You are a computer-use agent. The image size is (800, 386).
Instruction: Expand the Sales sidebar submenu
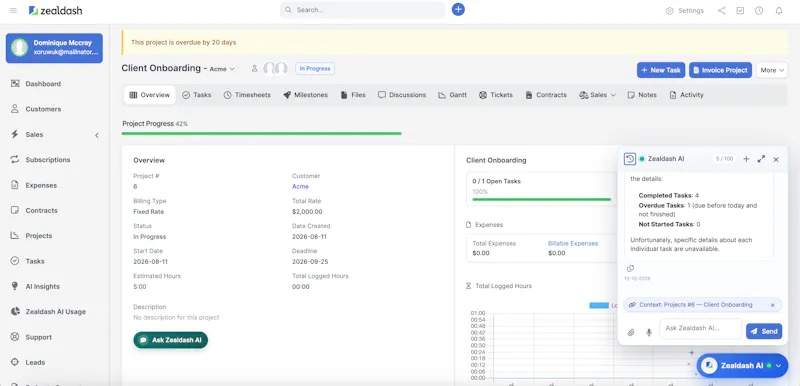click(x=96, y=135)
